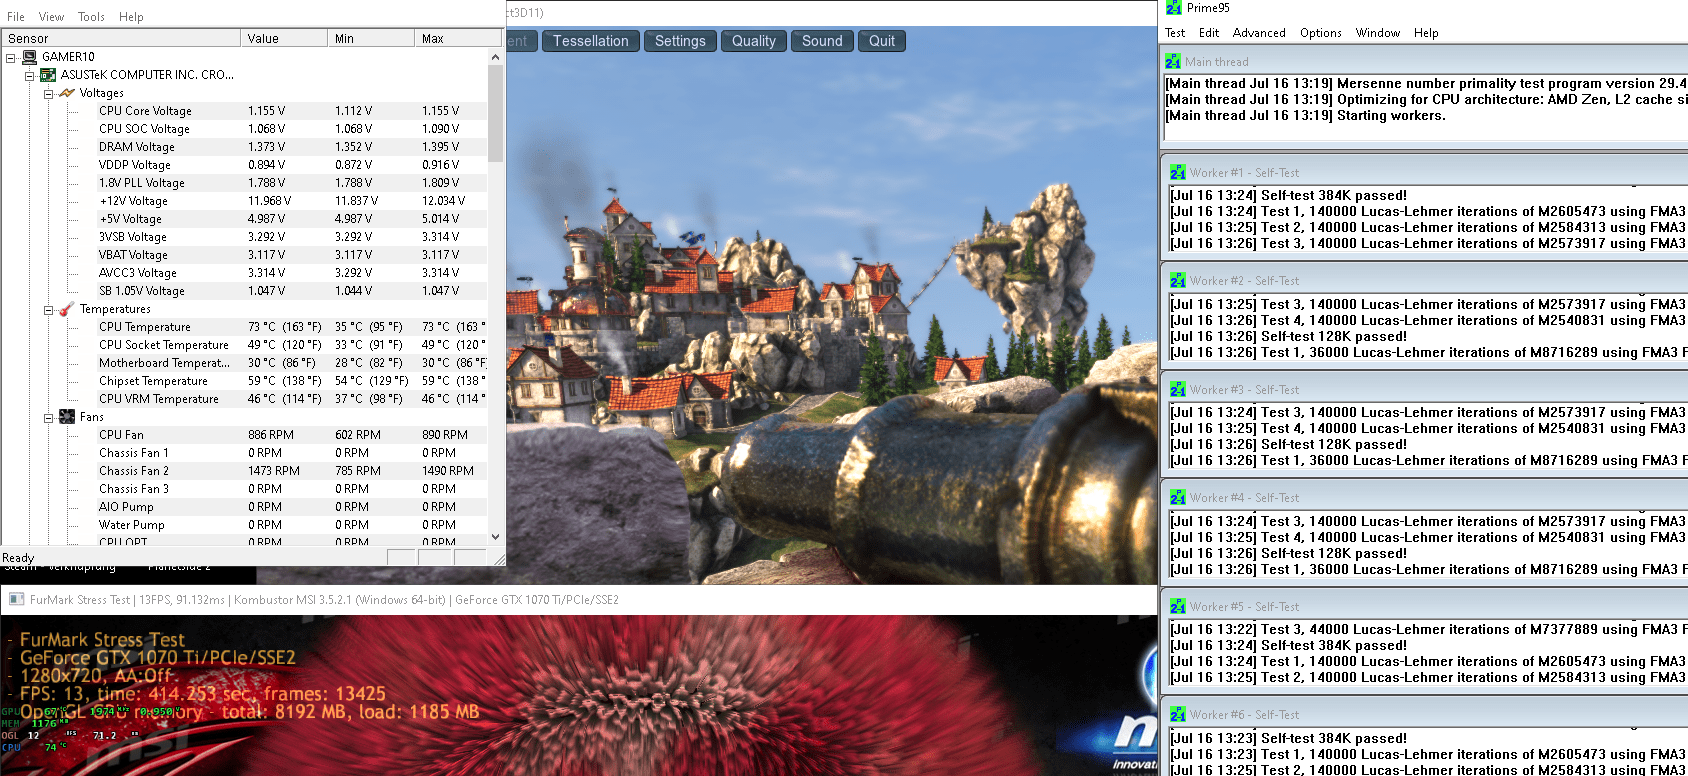Select the VDDP Voltage row
The image size is (1688, 776).
coord(292,165)
